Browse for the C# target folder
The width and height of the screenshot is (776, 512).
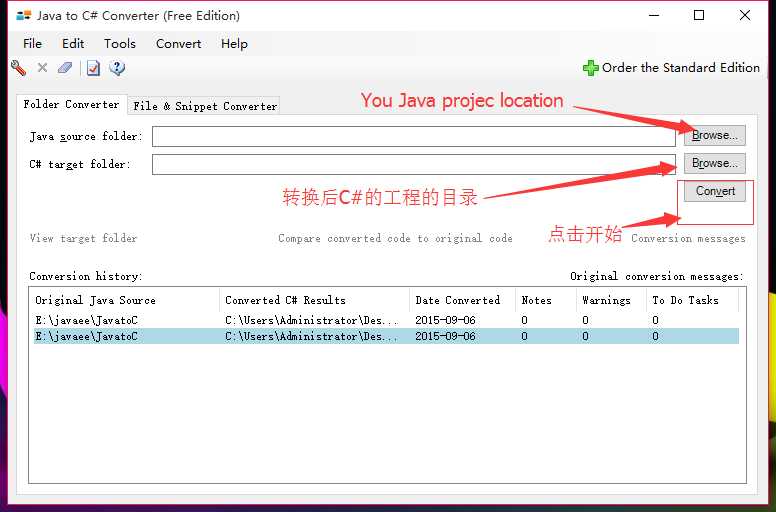(x=715, y=163)
